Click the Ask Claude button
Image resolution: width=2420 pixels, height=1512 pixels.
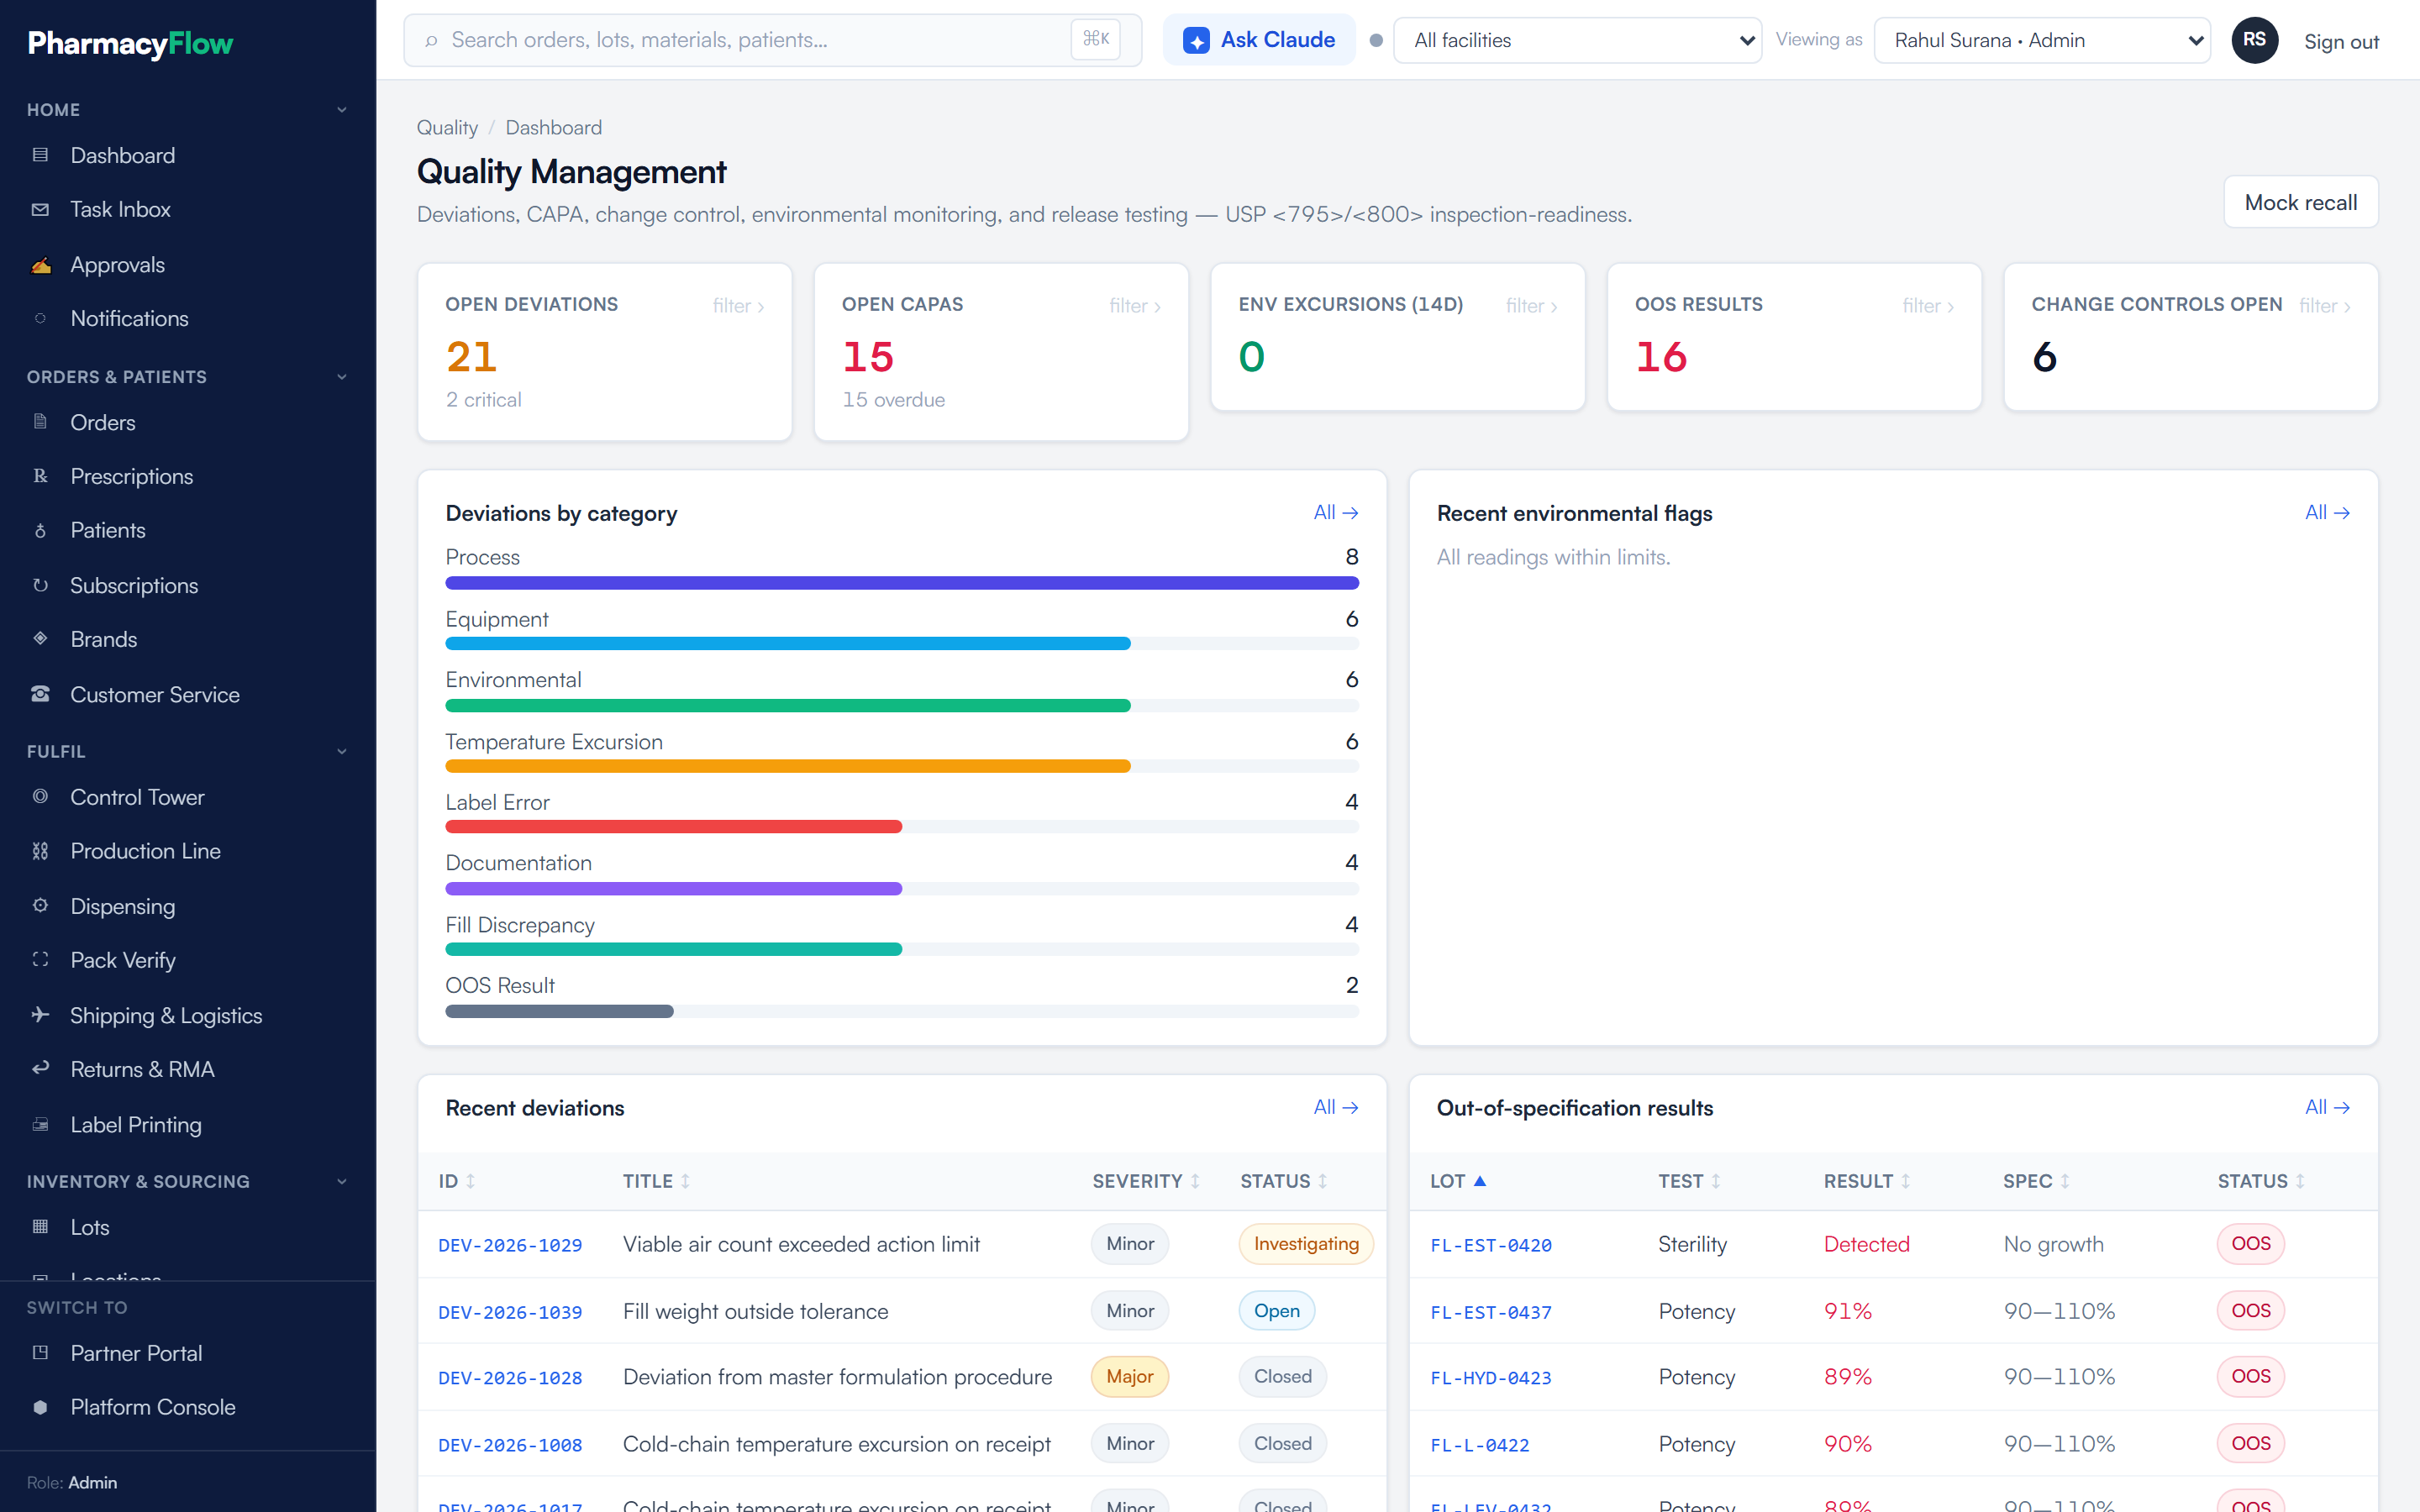click(1259, 40)
